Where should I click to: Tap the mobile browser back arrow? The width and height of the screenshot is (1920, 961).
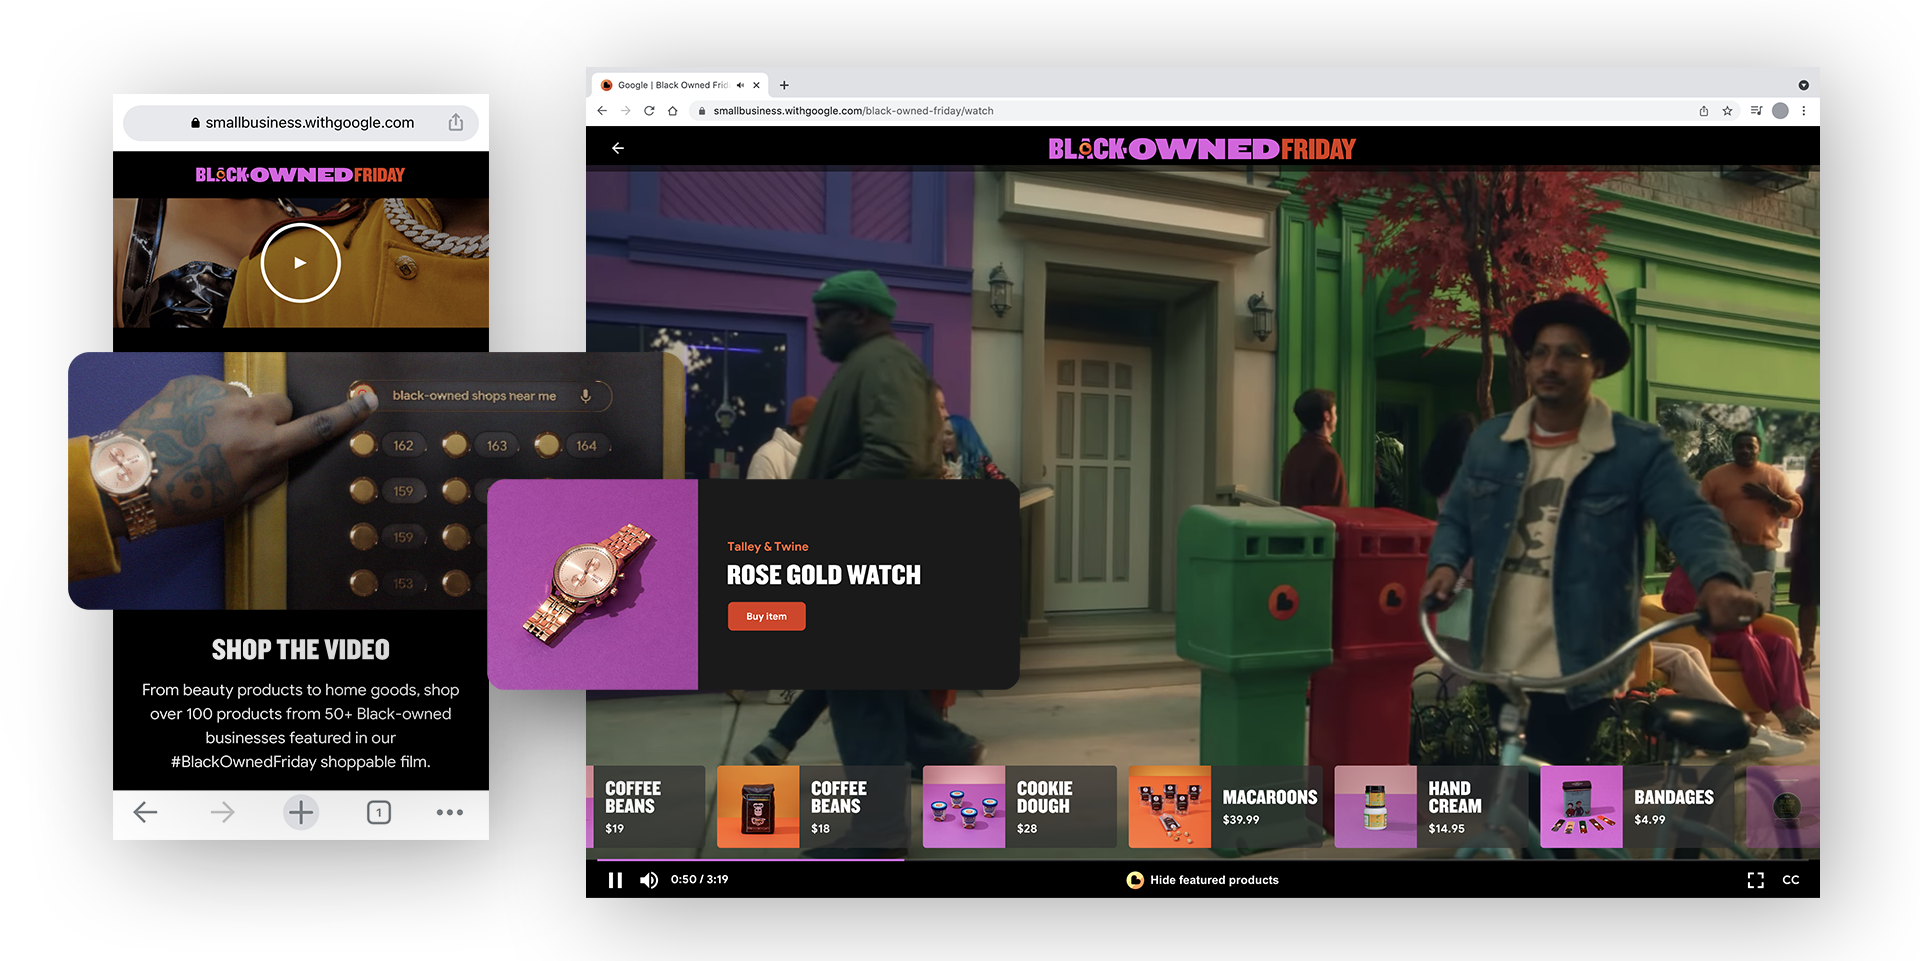point(146,812)
